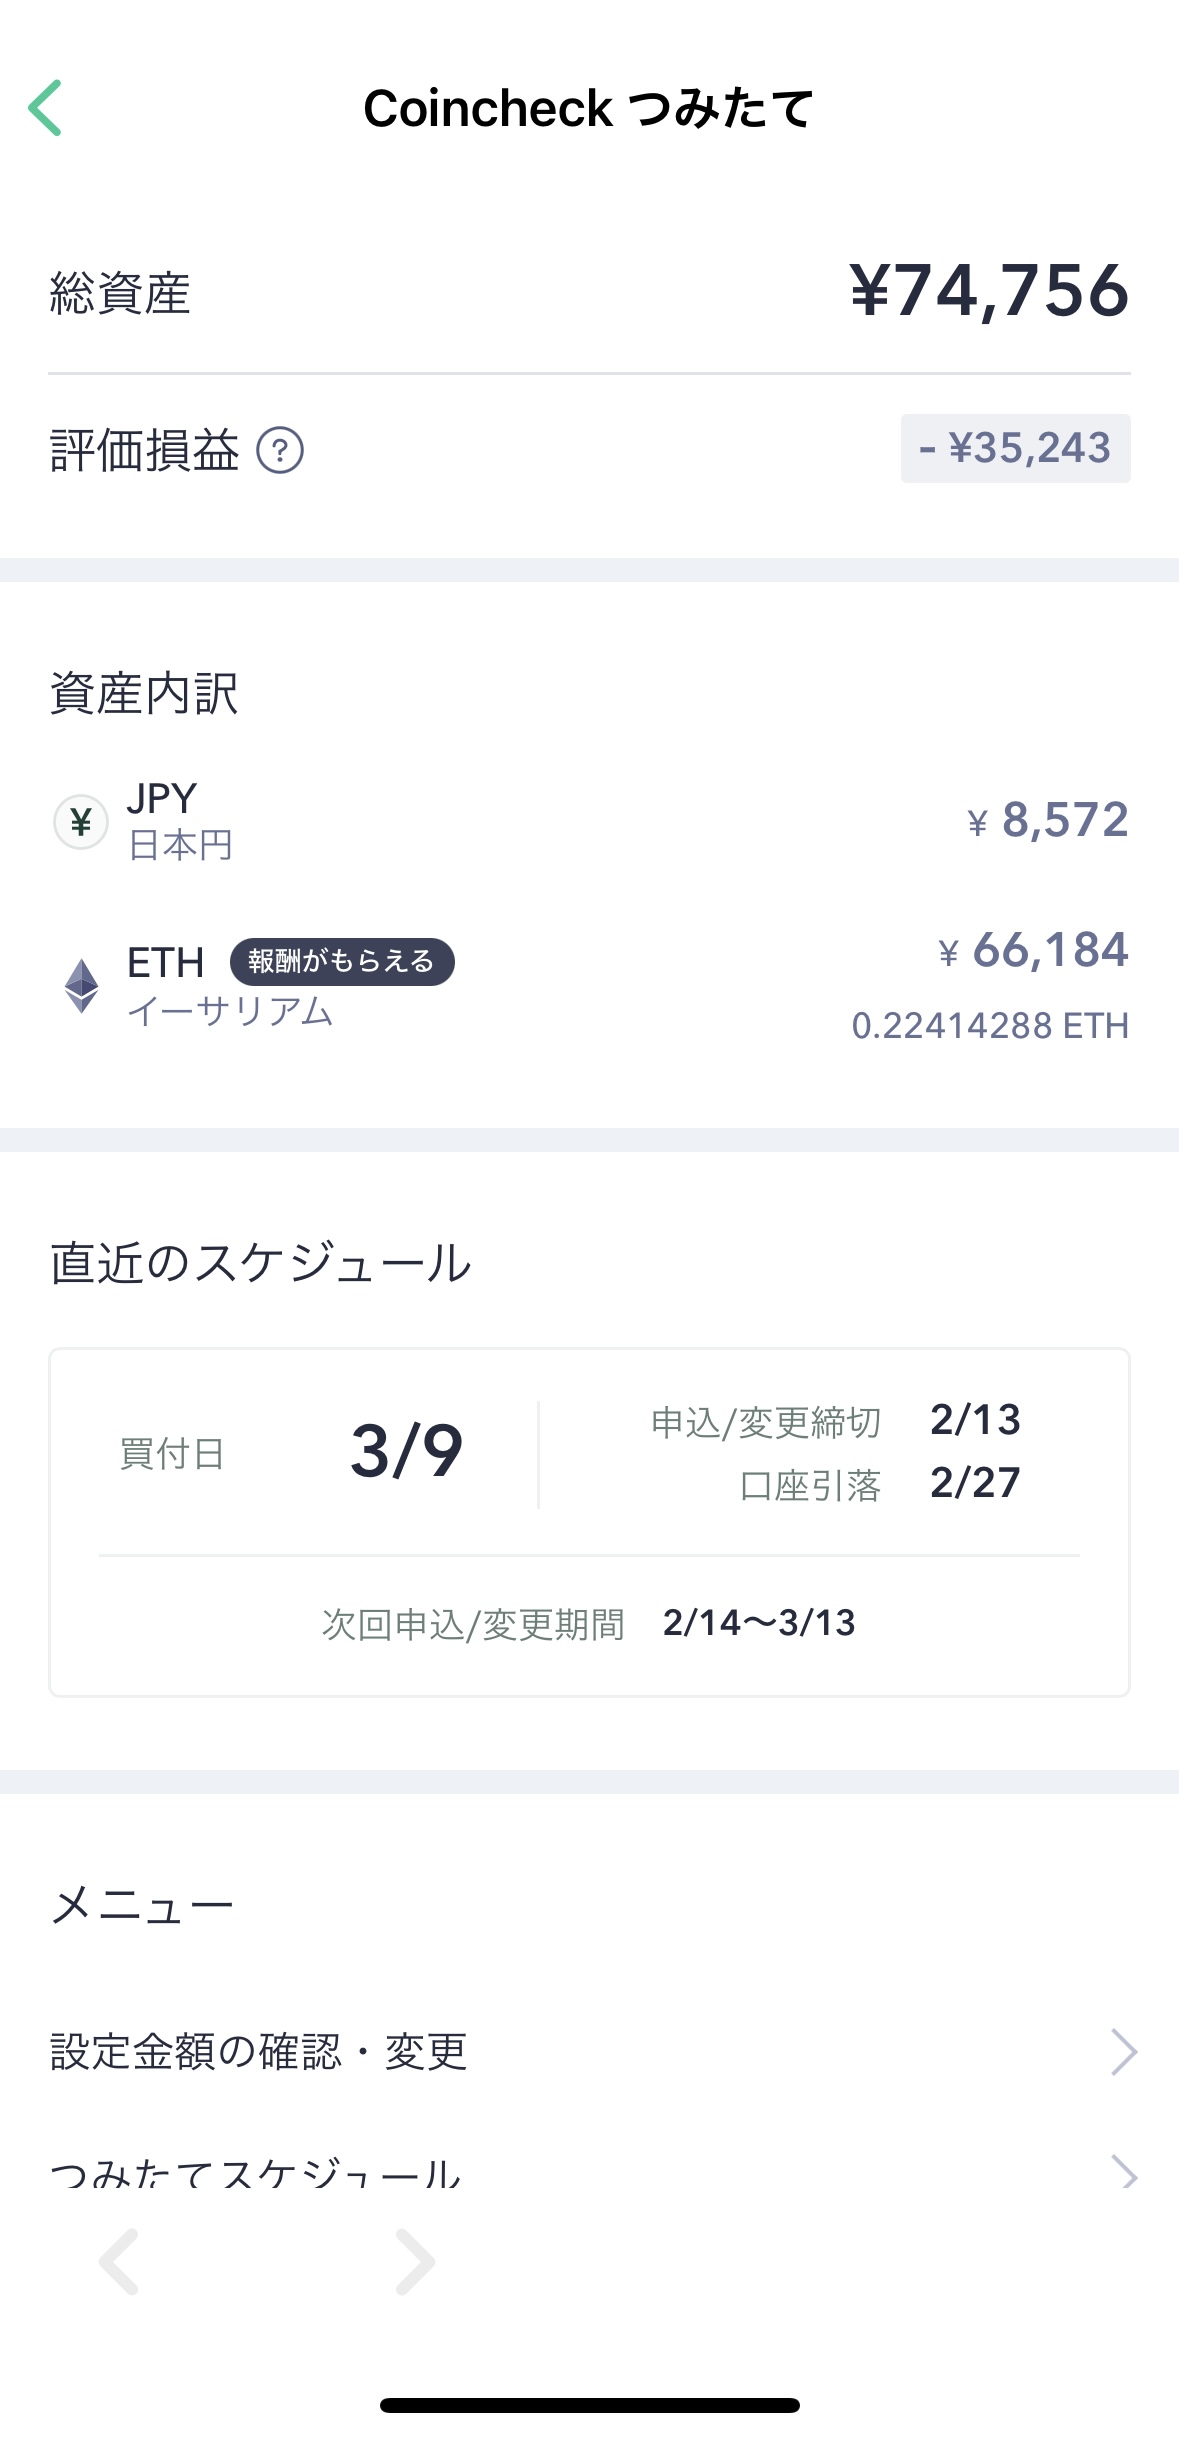Open つみたてスケジュール menu item
The image size is (1179, 2437).
tap(256, 2172)
